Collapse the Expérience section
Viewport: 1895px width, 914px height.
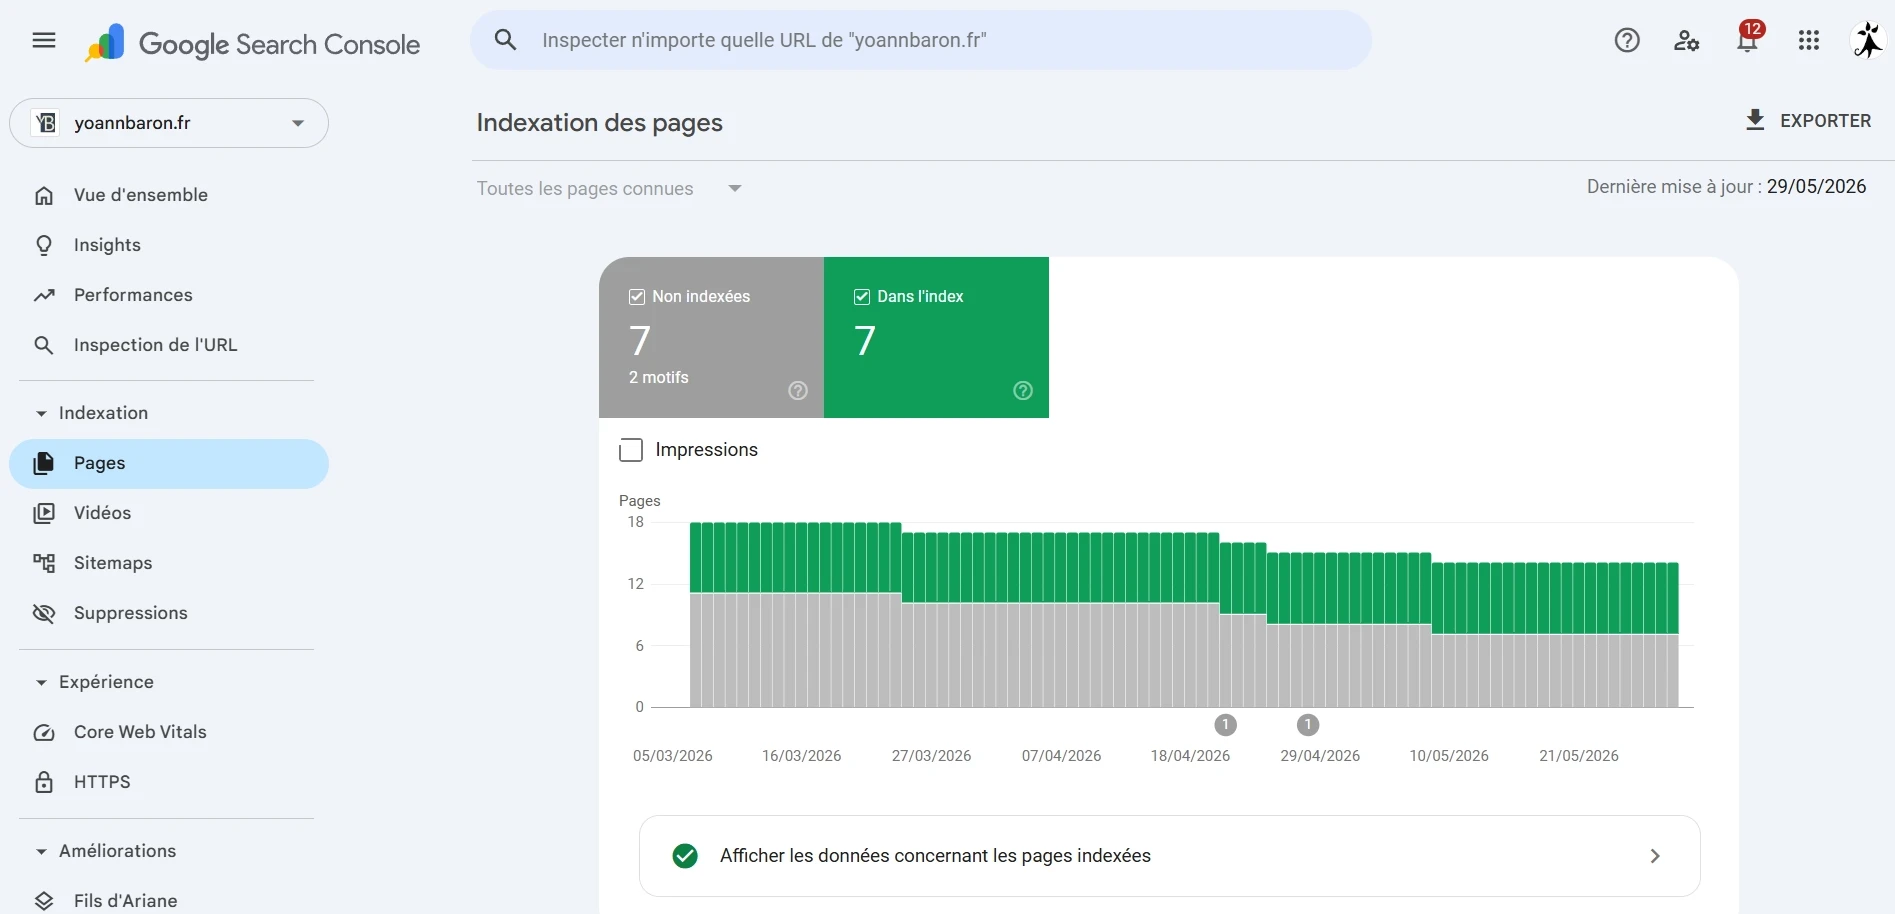[41, 682]
